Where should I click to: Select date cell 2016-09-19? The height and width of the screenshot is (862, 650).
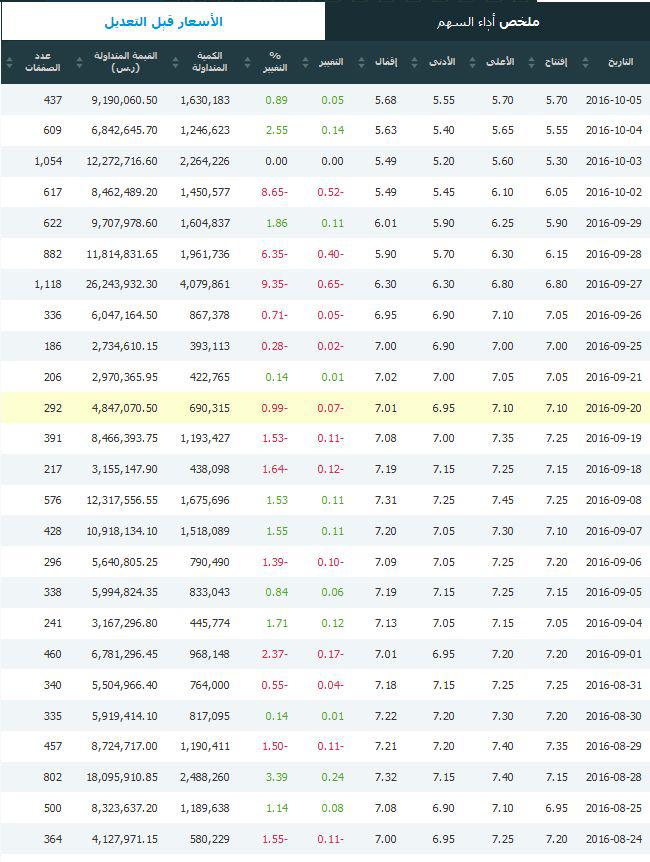[614, 438]
